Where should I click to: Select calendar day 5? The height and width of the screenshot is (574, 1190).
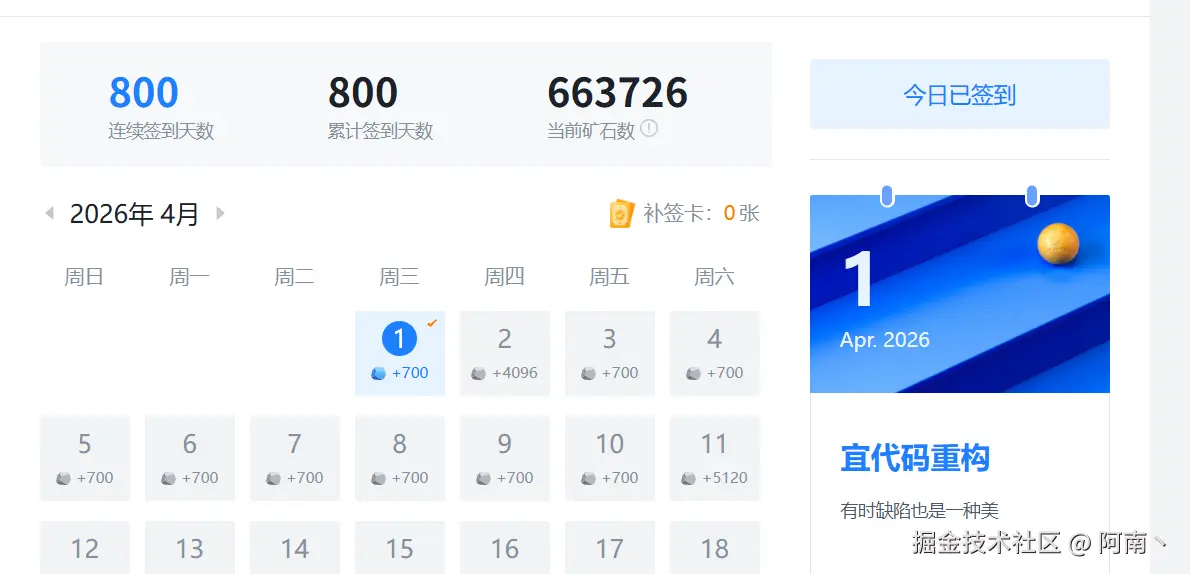tap(85, 458)
